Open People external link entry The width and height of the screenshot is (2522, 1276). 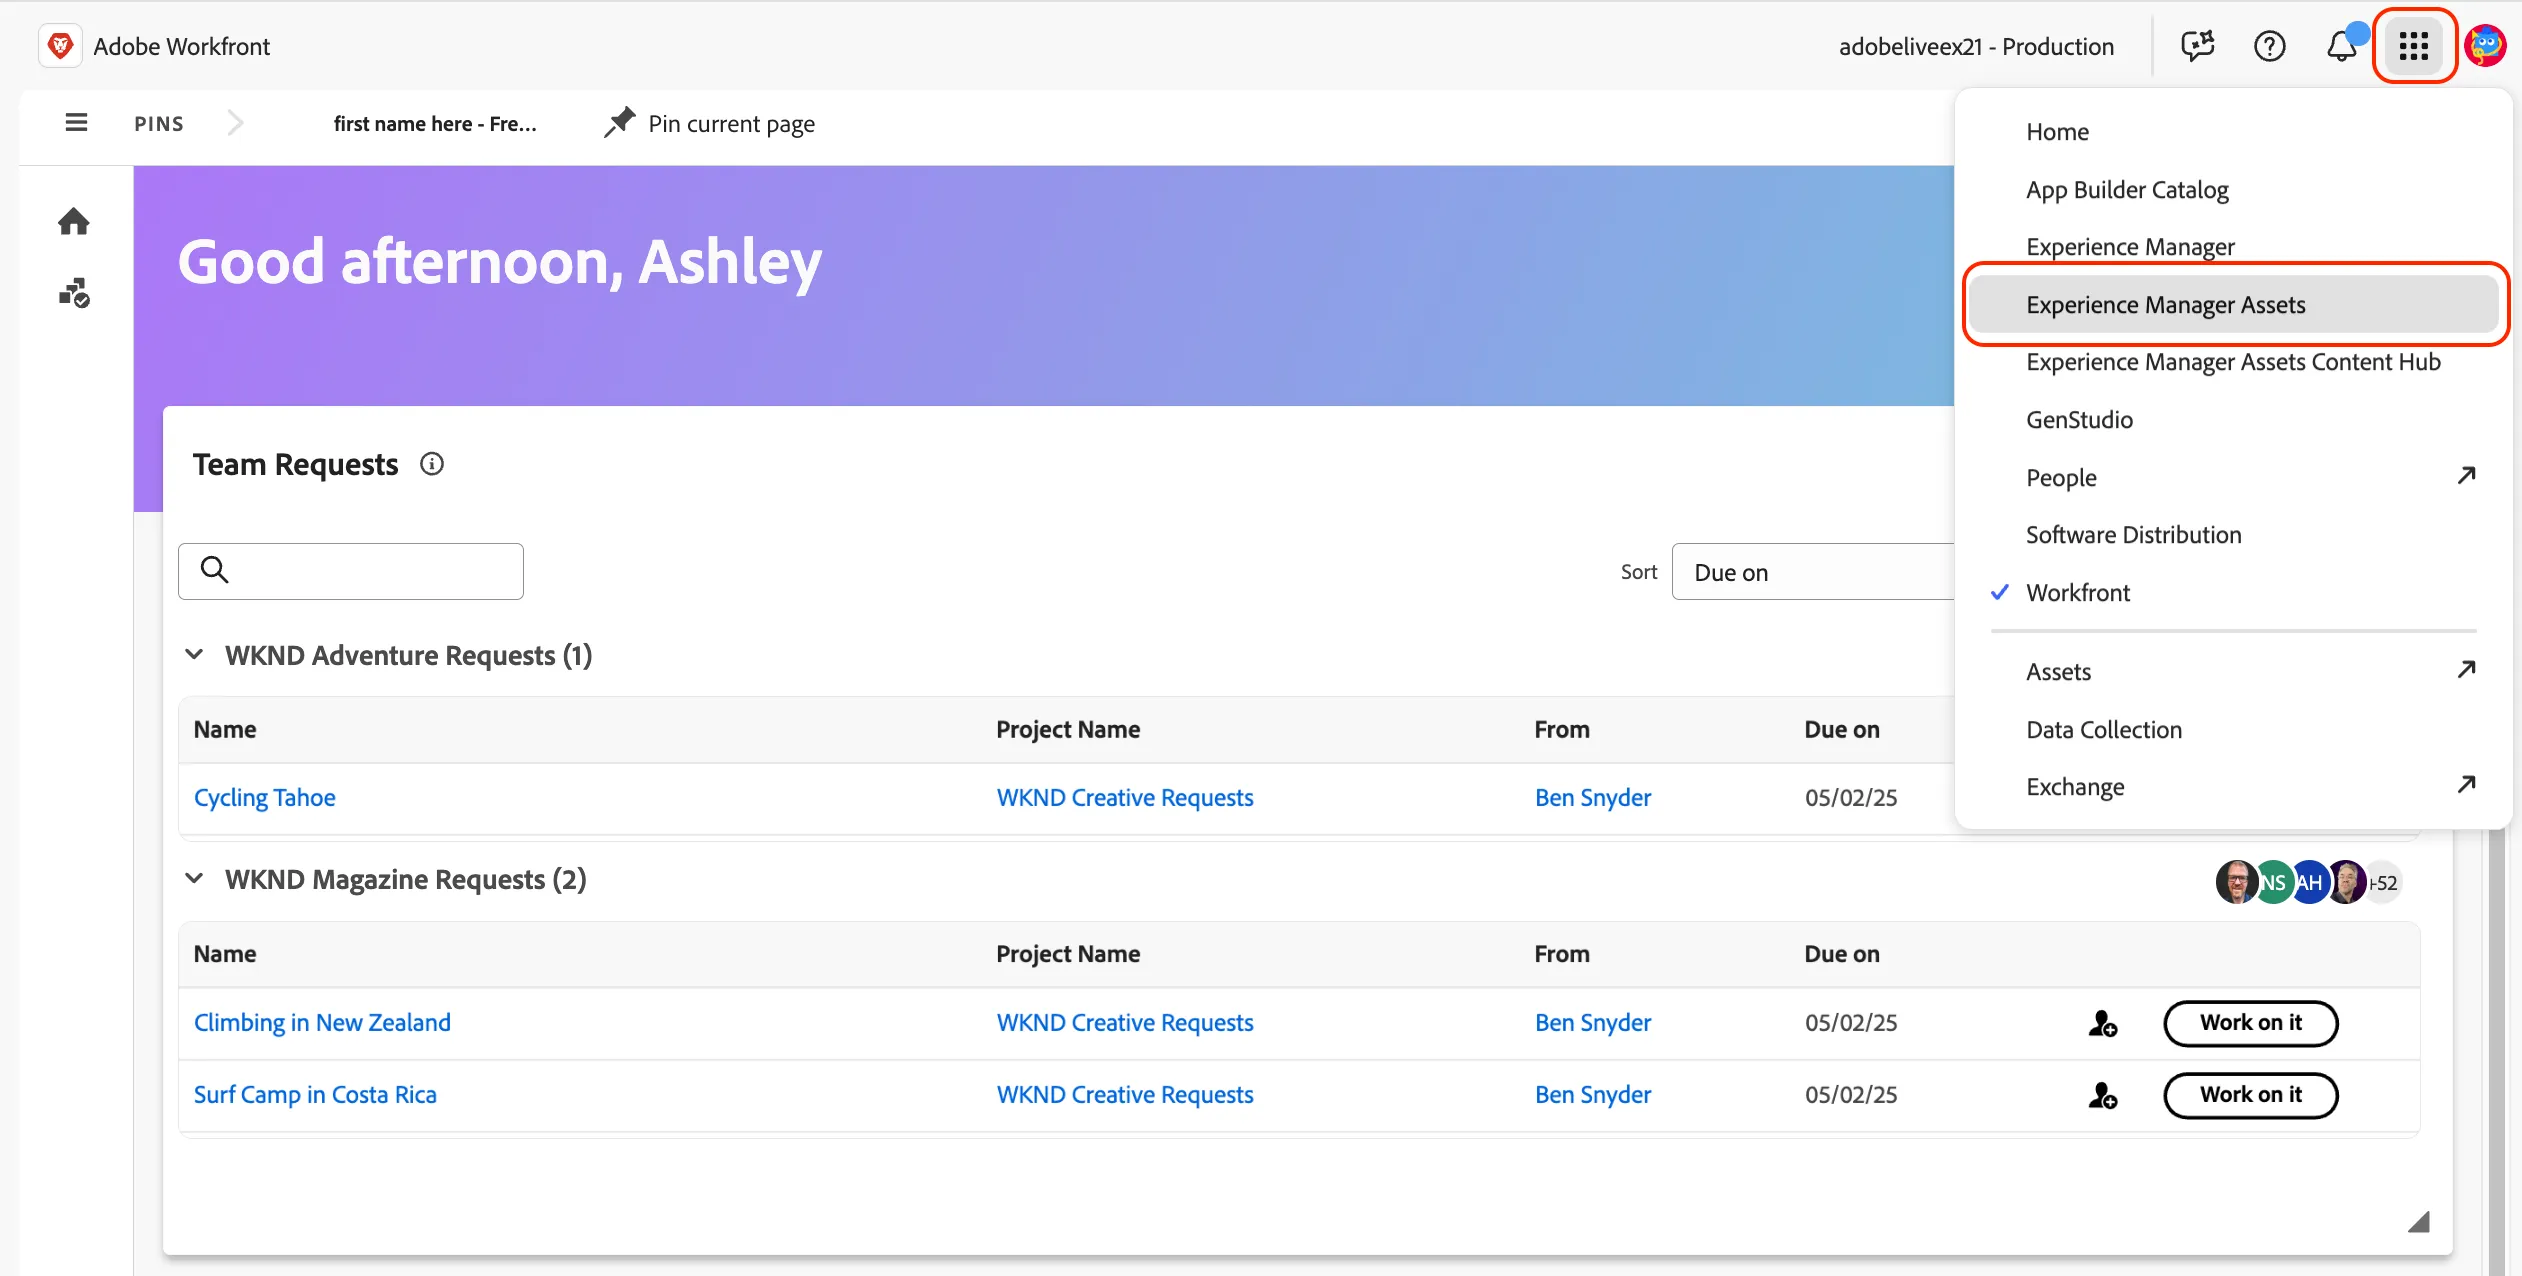click(x=2234, y=478)
